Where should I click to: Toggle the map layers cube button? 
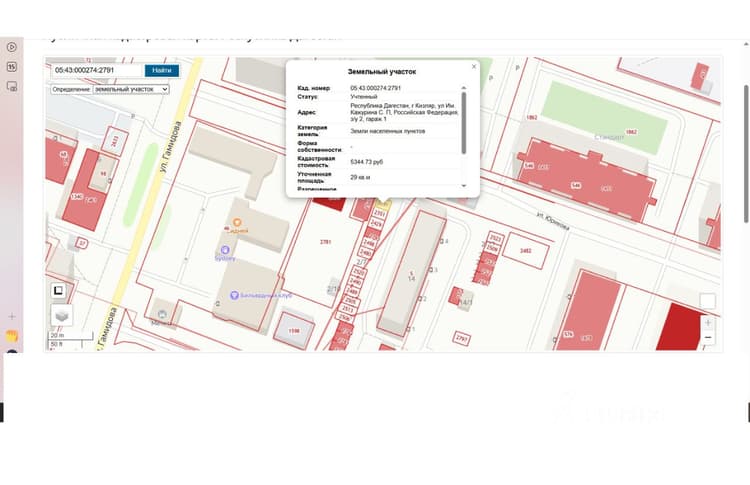pos(62,315)
